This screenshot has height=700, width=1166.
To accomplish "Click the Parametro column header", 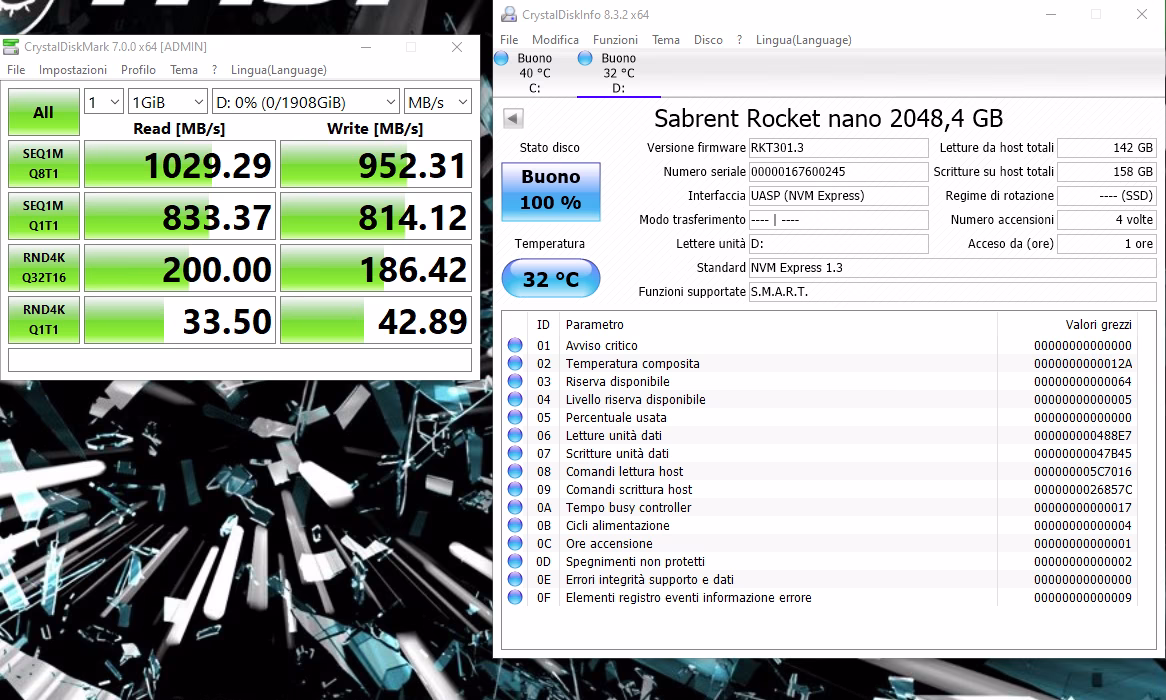I will click(595, 324).
